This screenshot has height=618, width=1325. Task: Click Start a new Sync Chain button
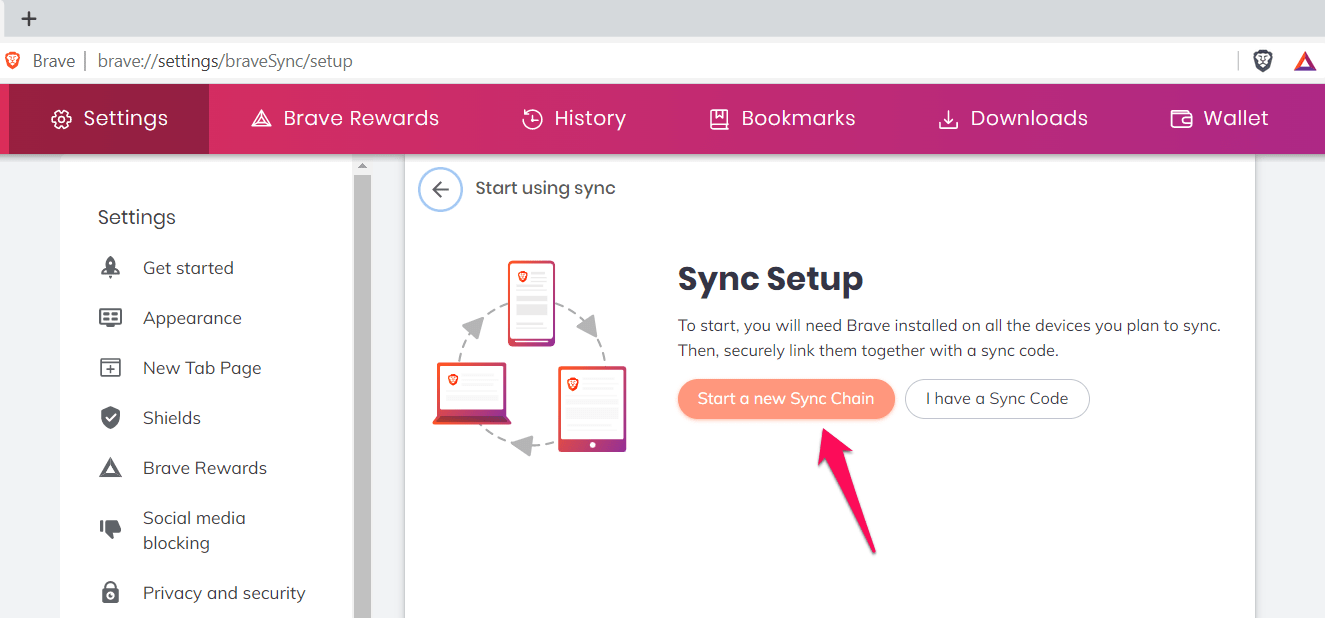coord(785,398)
